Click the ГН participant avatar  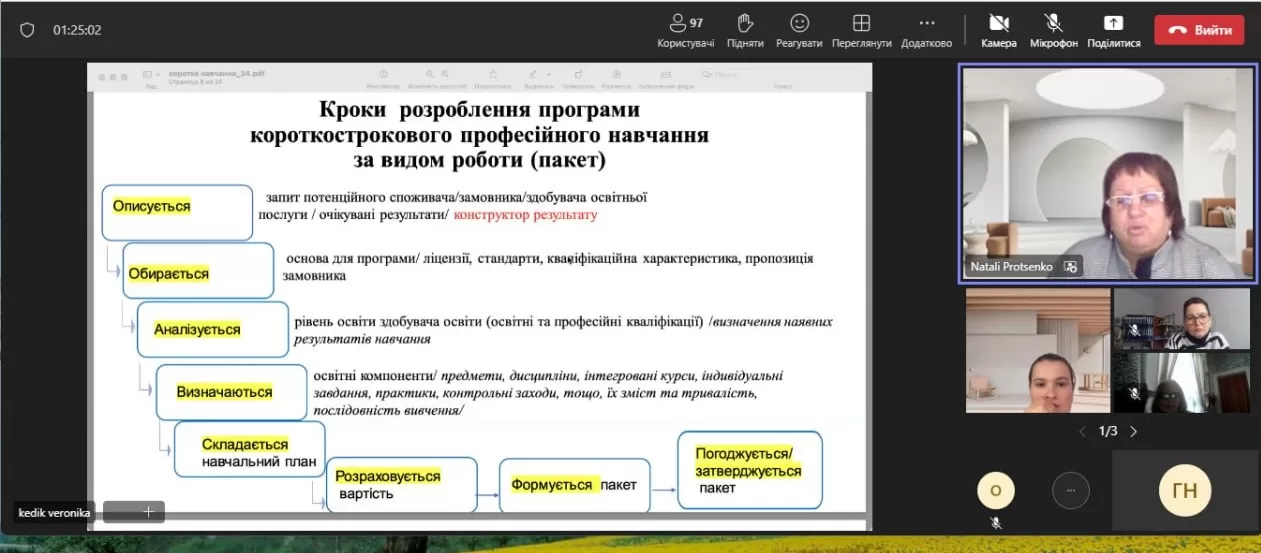coord(1184,490)
